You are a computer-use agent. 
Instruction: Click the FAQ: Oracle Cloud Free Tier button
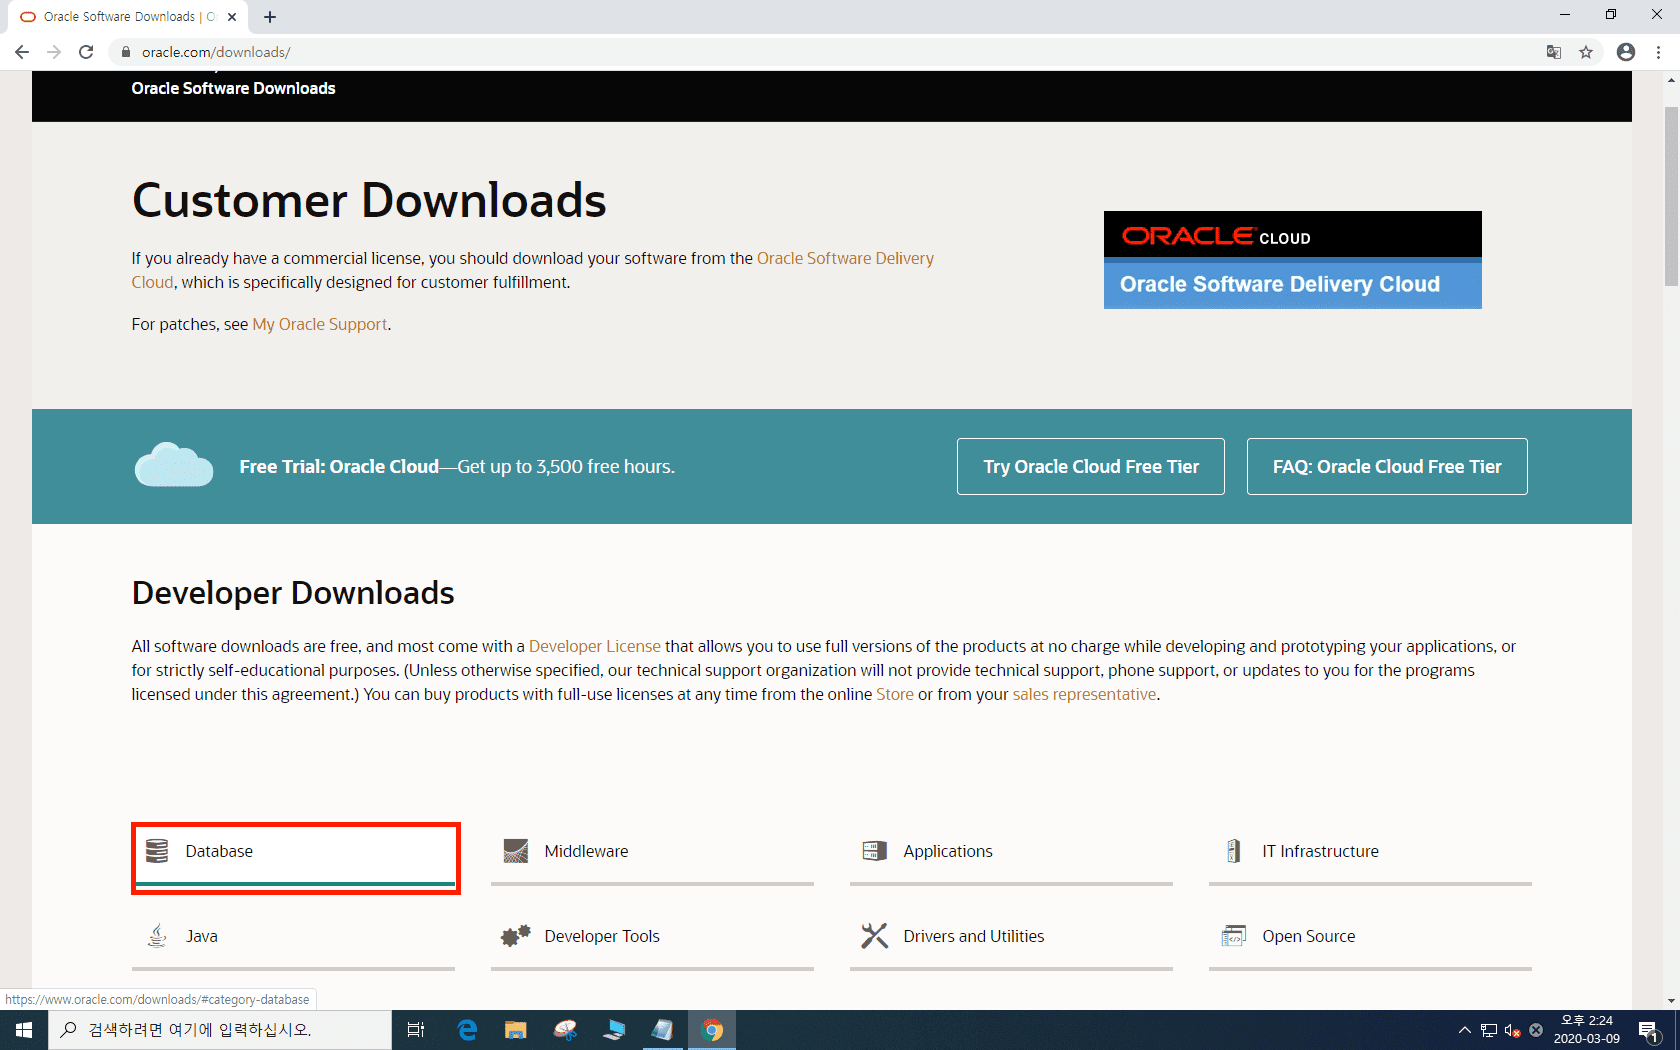1387,467
